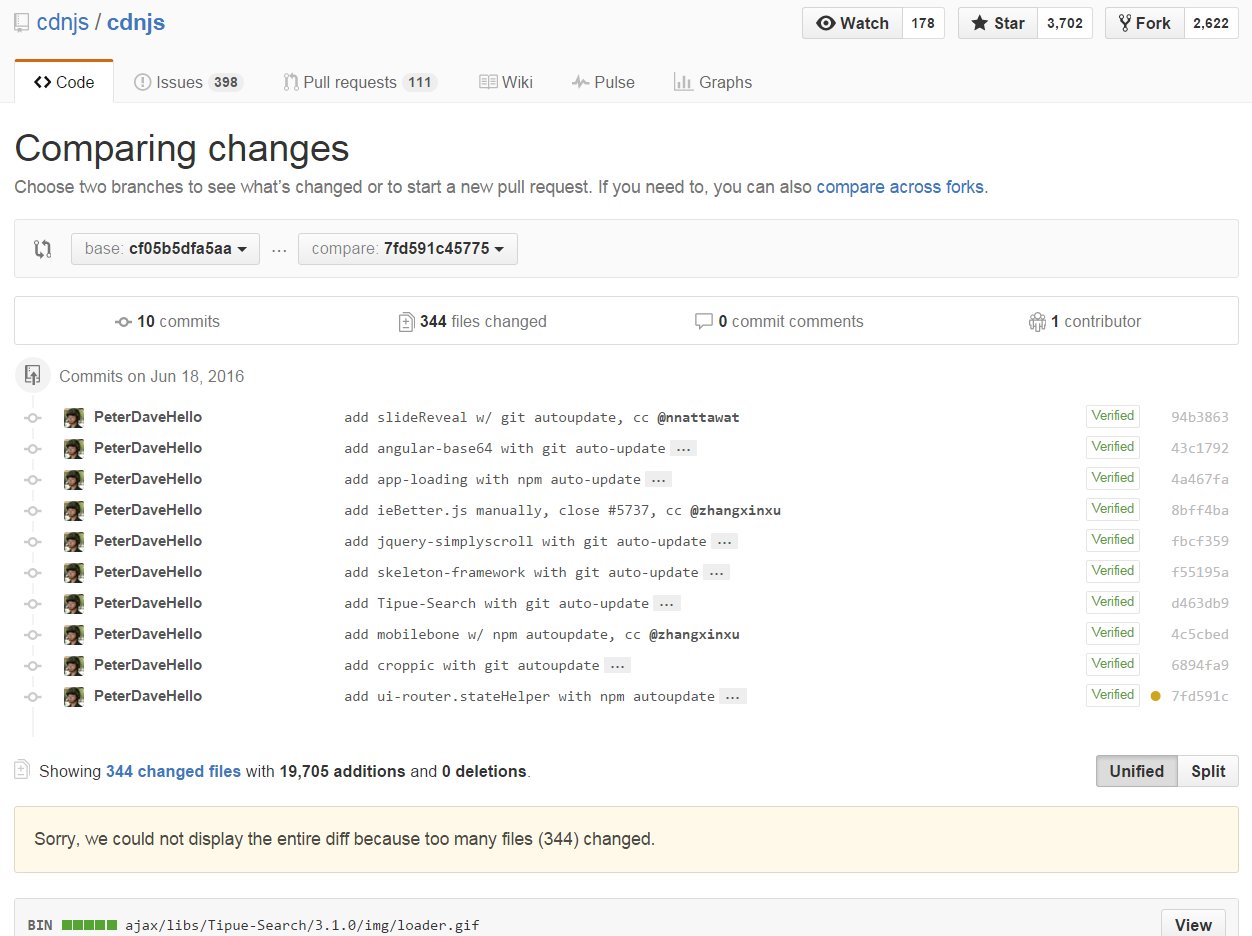Click Verified badge for commit 43c1792
Image resolution: width=1252 pixels, height=936 pixels.
click(x=1113, y=447)
